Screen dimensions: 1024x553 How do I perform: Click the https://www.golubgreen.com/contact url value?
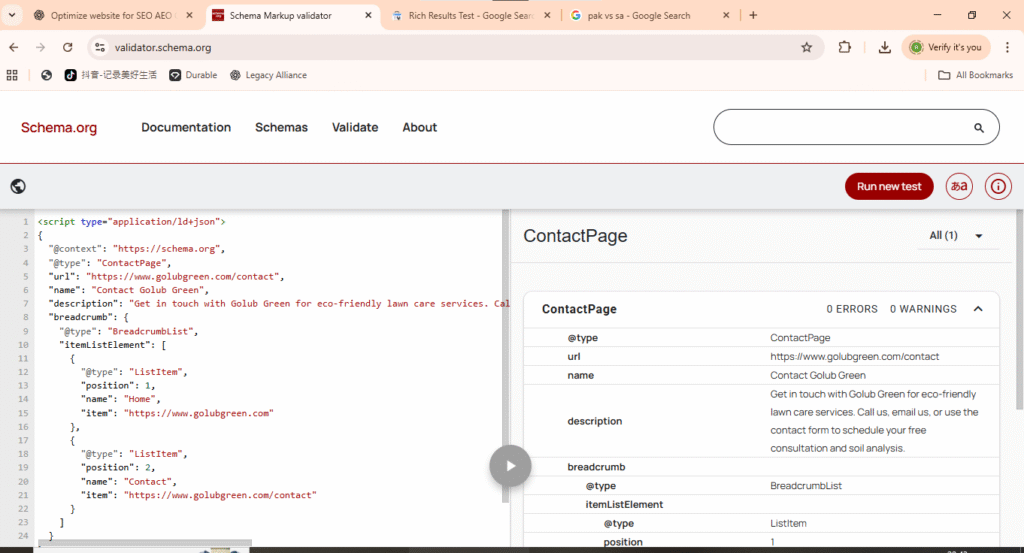pos(854,356)
